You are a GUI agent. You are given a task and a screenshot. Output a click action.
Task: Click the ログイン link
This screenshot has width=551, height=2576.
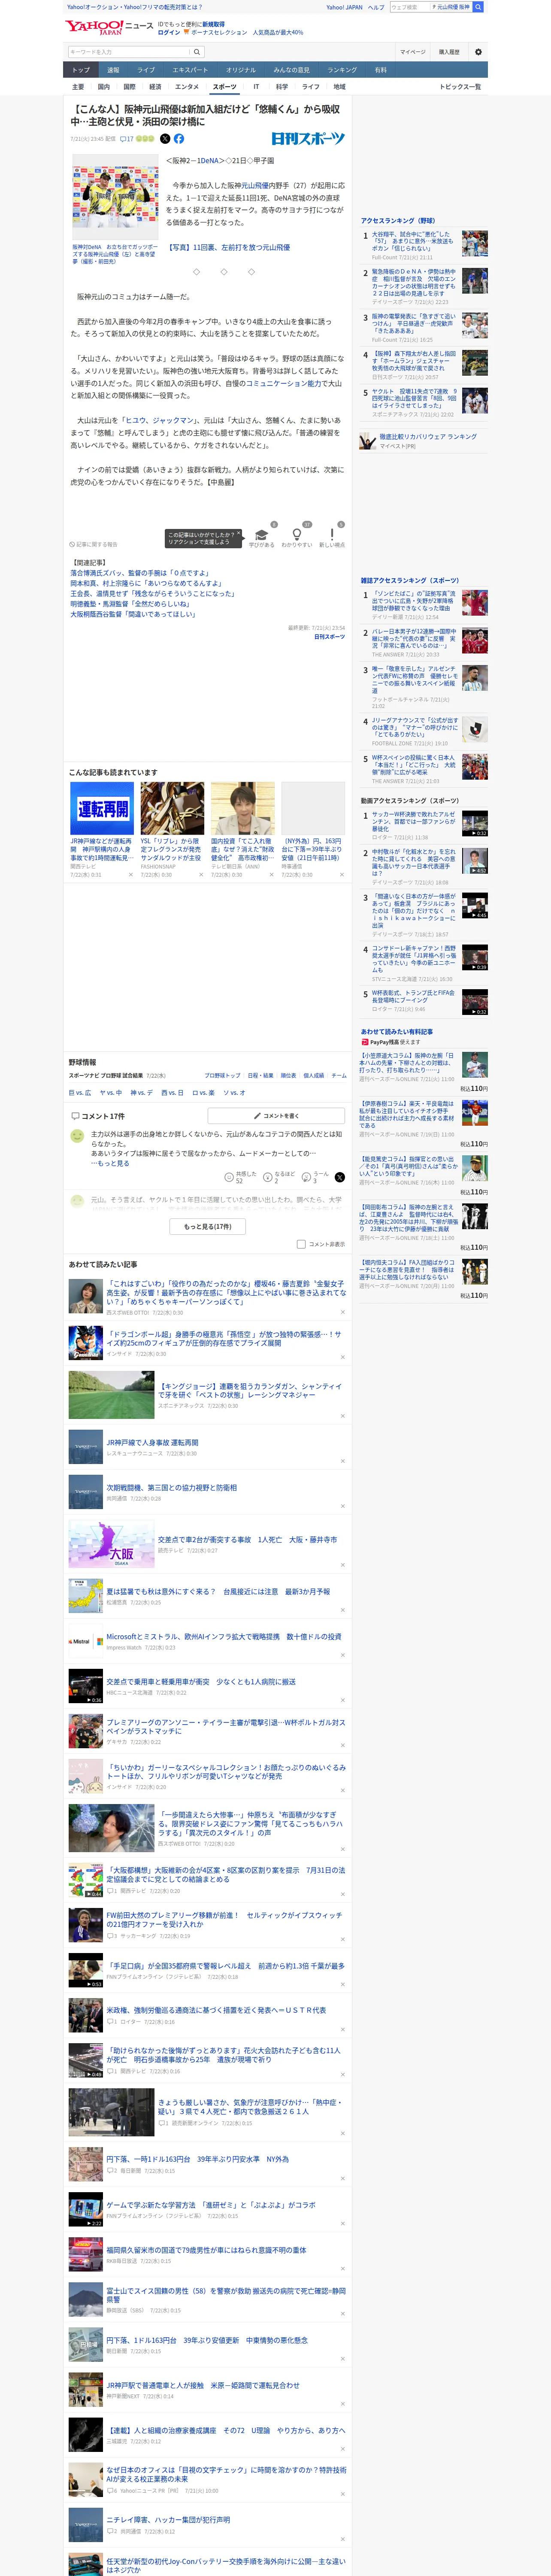click(x=169, y=32)
